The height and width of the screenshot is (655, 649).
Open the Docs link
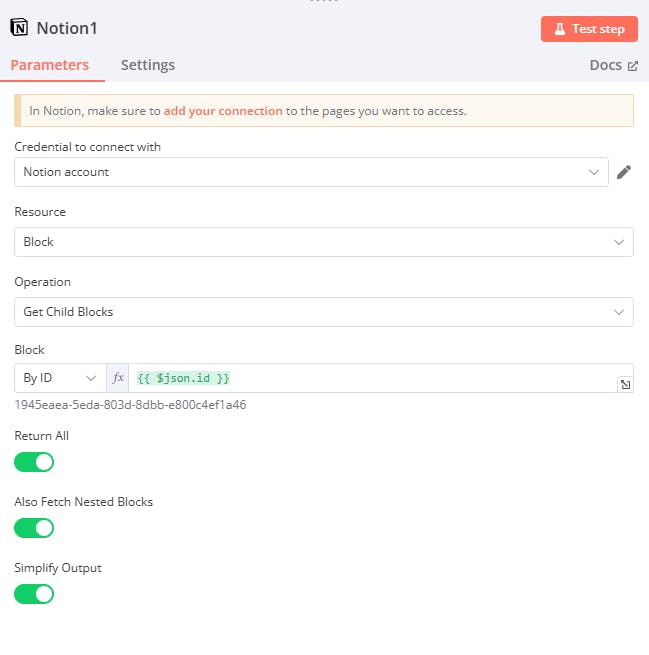(605, 65)
